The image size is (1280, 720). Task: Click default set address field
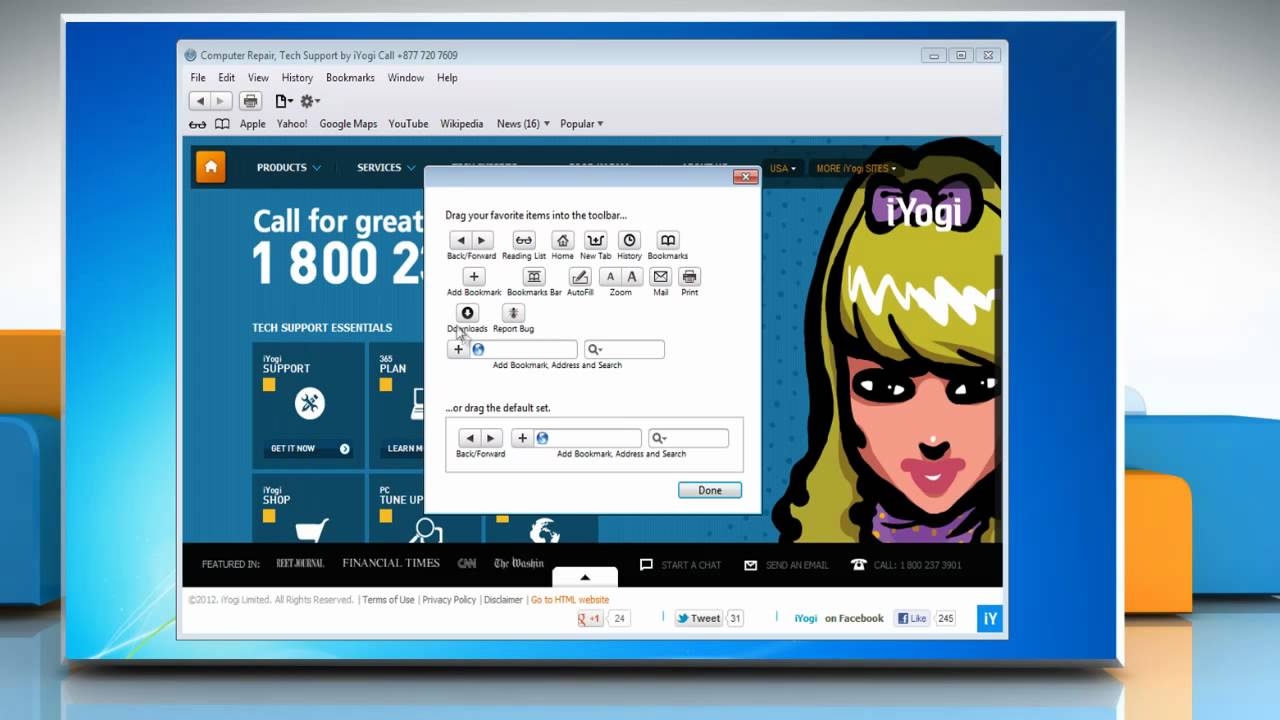click(587, 438)
